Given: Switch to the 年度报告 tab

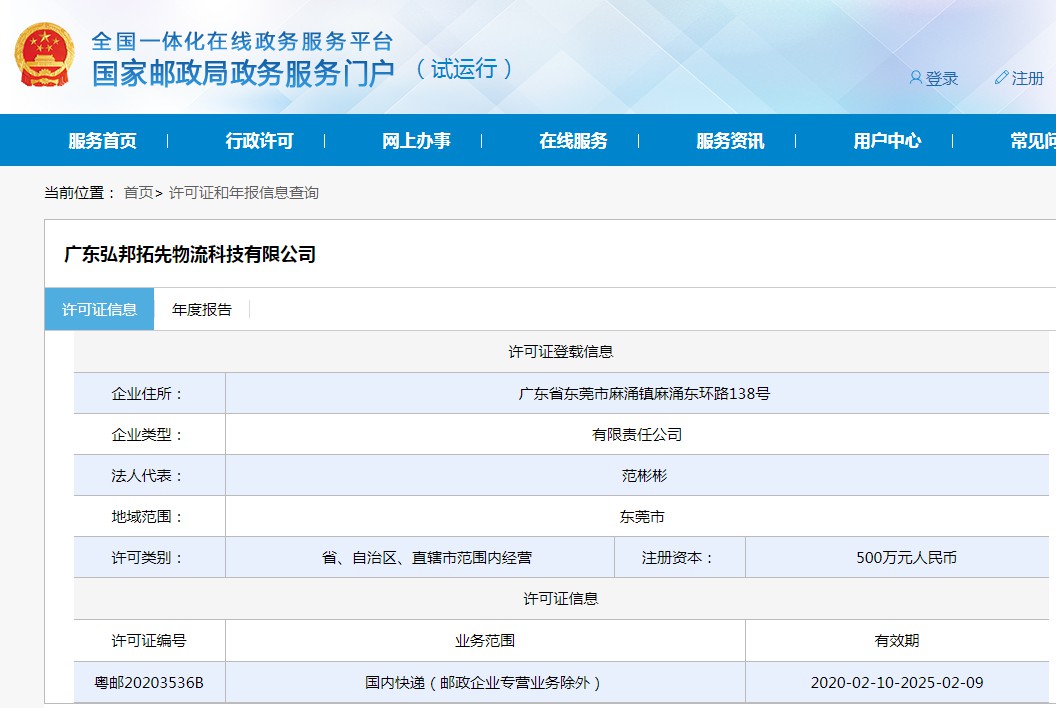Looking at the screenshot, I should point(201,309).
